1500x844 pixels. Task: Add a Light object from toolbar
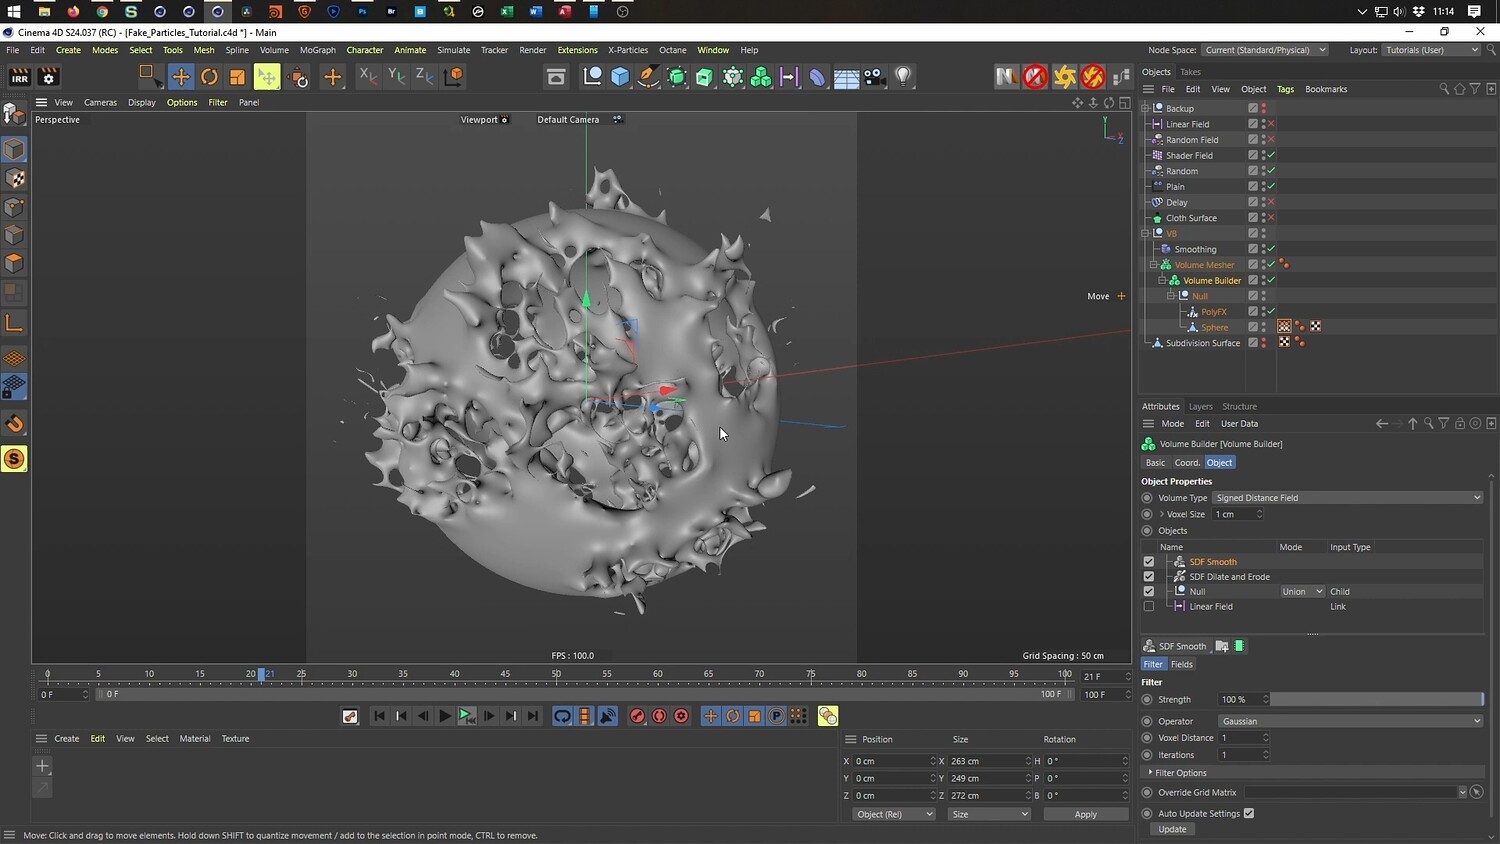click(903, 77)
